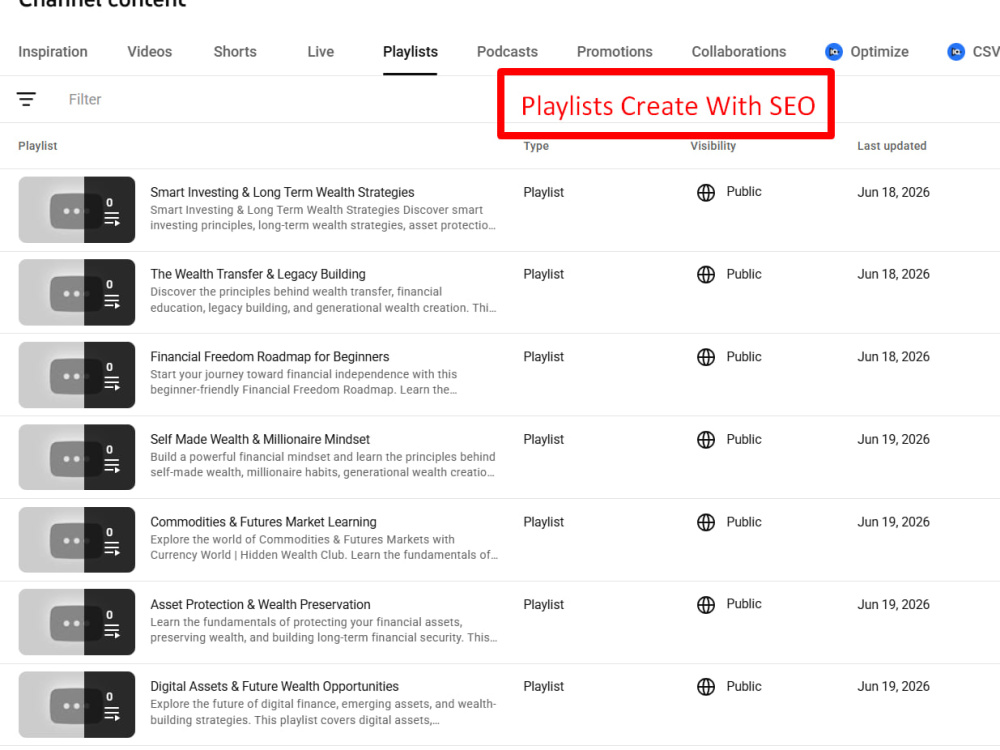This screenshot has height=750, width=1000.
Task: Open Self Made Wealth playlist thumbnail
Action: [x=77, y=457]
